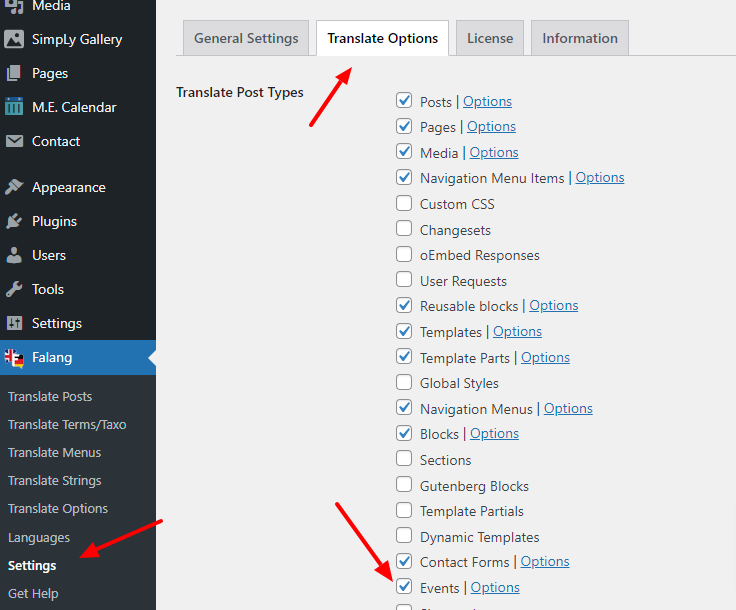Viewport: 736px width, 610px height.
Task: Click the Pages icon in sidebar
Action: point(14,73)
